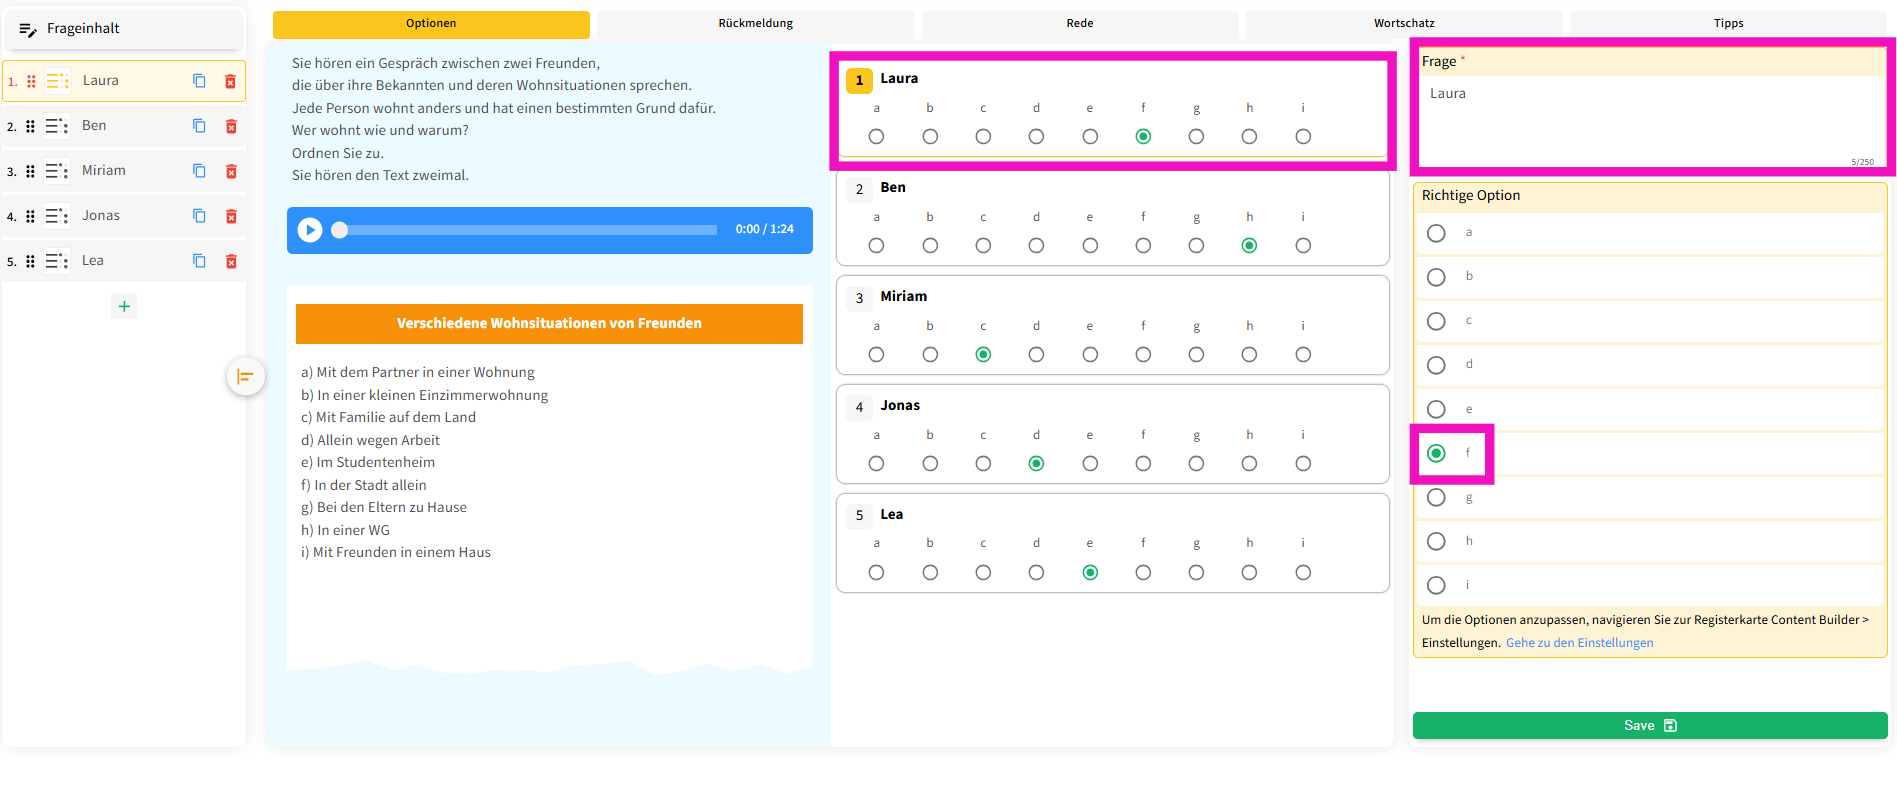This screenshot has width=1897, height=801.
Task: Duplicate the Lea question item
Action: click(199, 261)
